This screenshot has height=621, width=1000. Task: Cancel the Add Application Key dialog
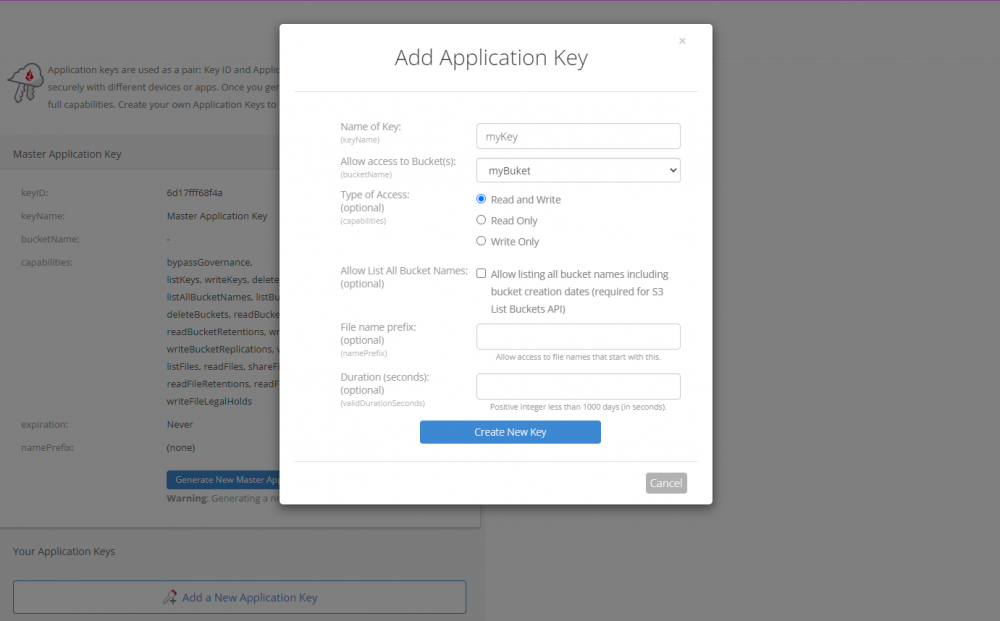pos(666,483)
